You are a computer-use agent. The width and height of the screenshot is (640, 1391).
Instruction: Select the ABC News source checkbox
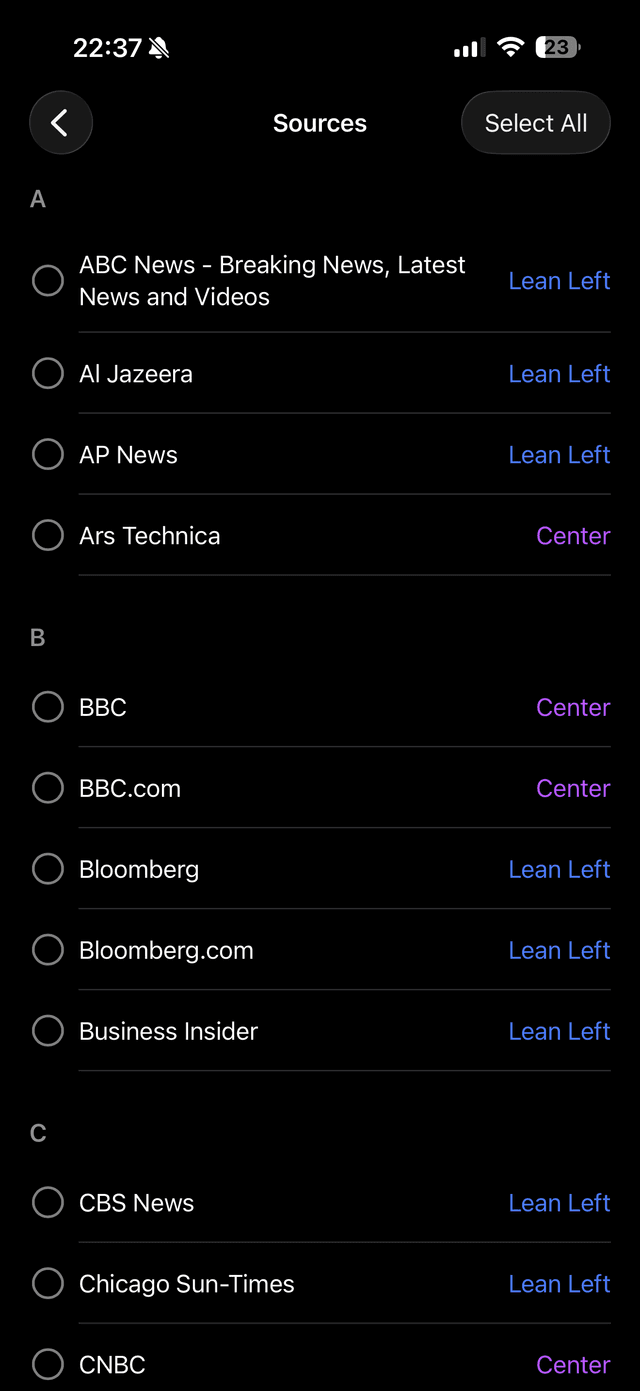pos(47,280)
